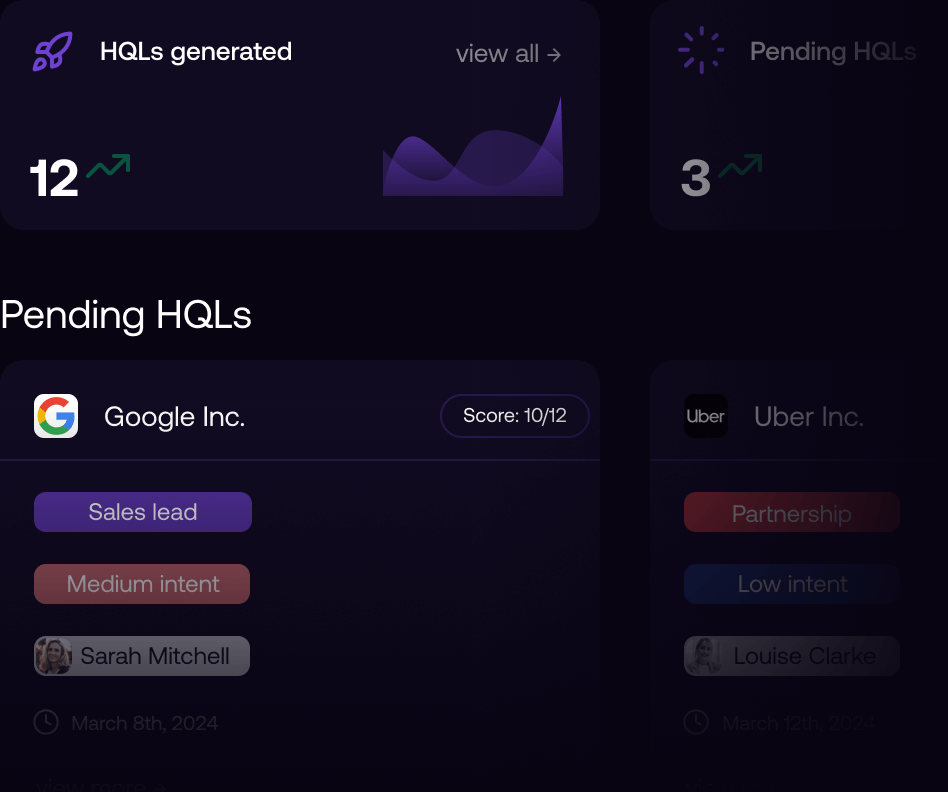Click the spinner icon beside Pending HQLs card

click(x=701, y=50)
